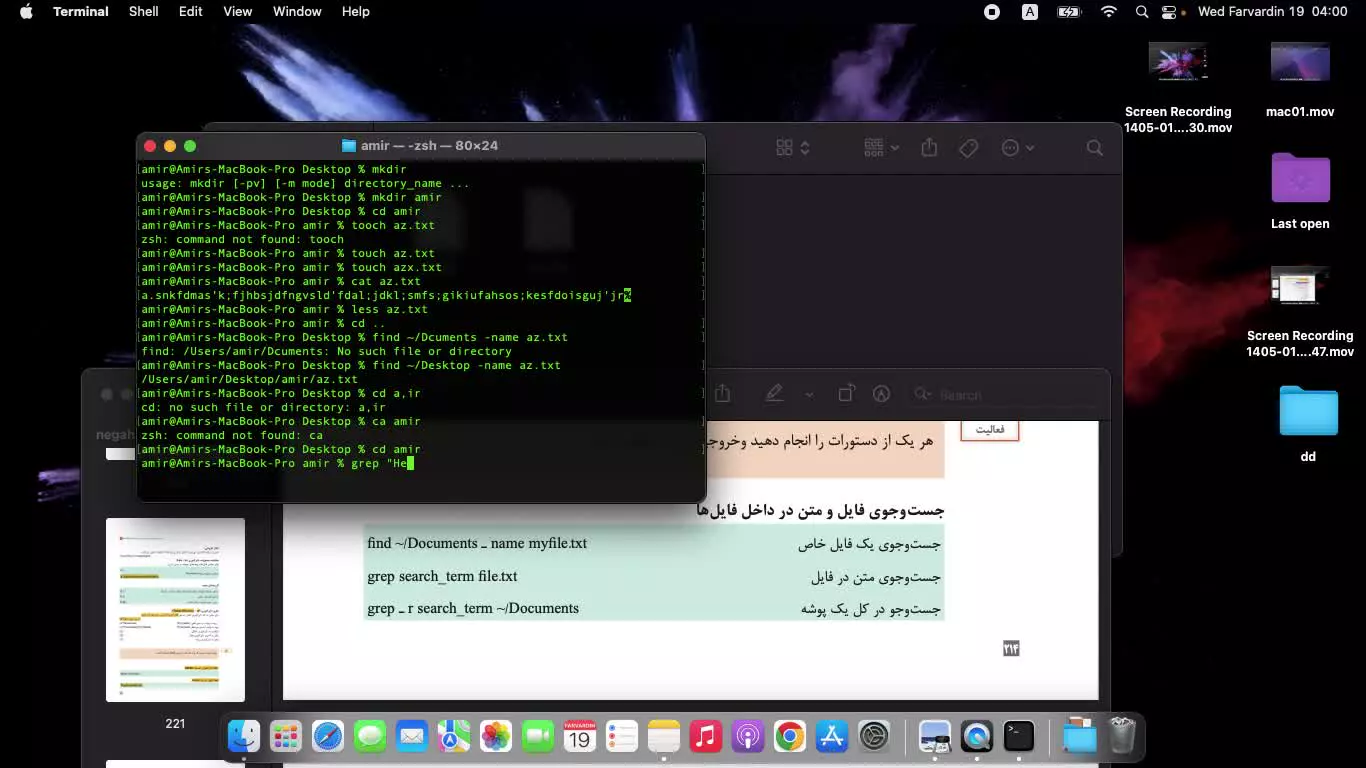Open the View menu

point(238,12)
